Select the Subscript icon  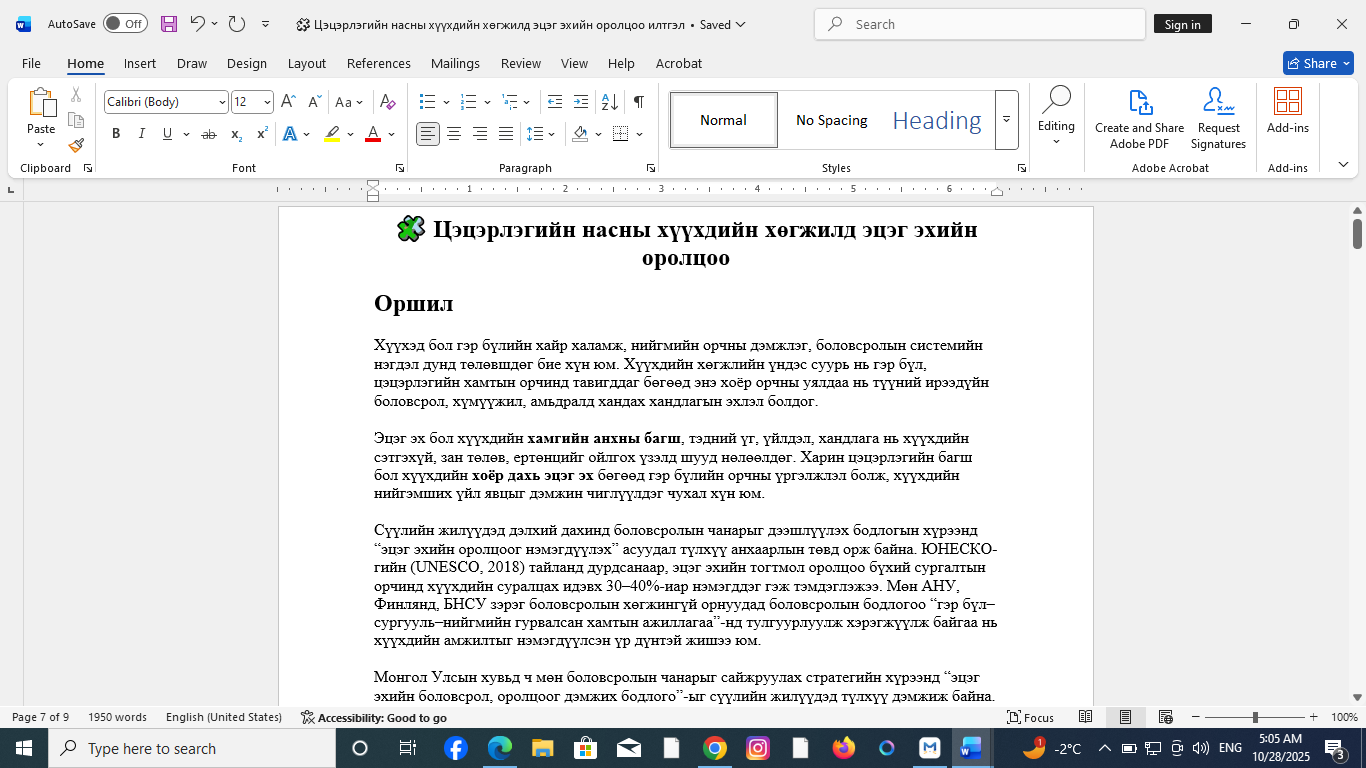tap(237, 133)
